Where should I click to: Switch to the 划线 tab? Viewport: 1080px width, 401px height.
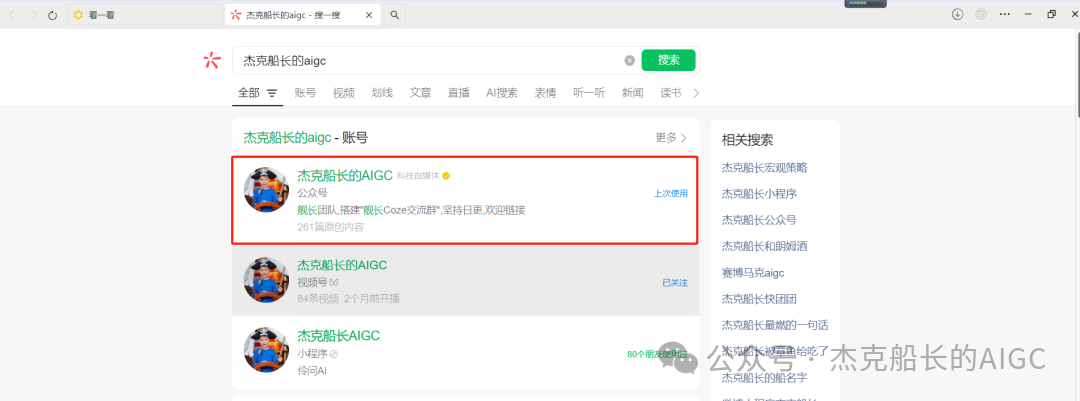tap(382, 93)
